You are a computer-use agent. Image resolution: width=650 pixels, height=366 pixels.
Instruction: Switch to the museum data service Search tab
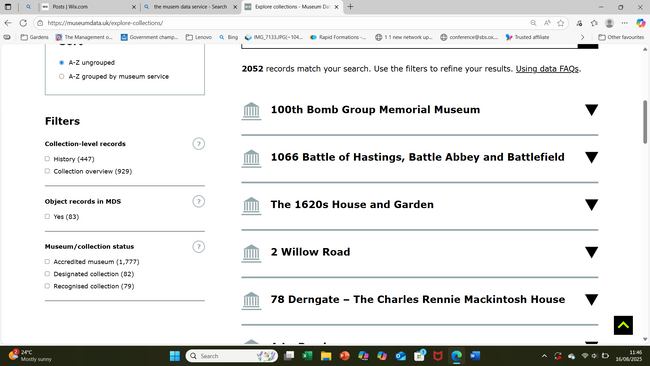[190, 7]
